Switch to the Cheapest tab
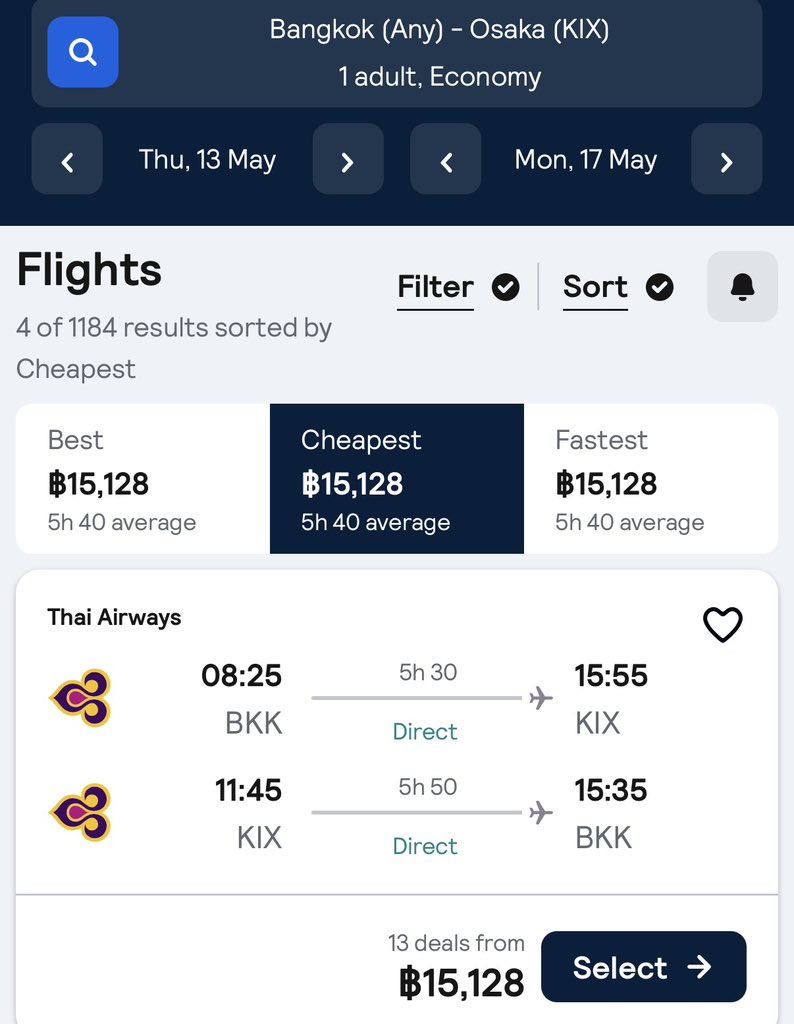 tap(397, 479)
